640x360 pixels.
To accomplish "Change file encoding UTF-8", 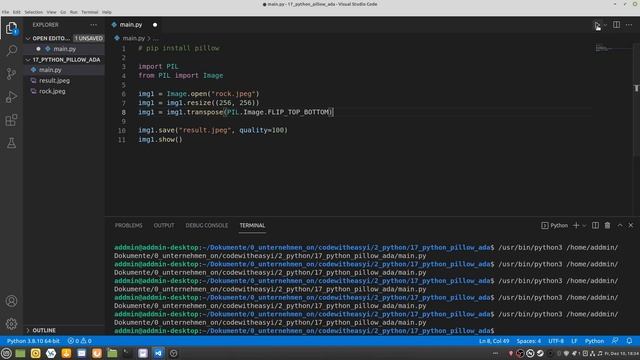I will coord(556,341).
